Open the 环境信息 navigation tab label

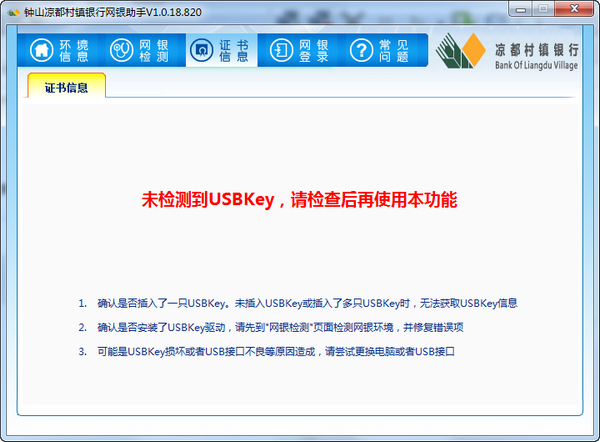pyautogui.click(x=74, y=51)
